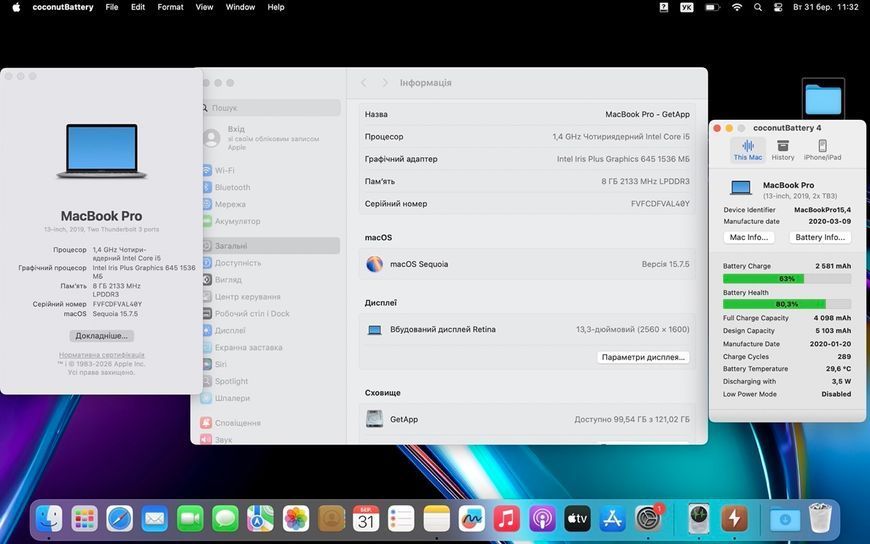
Task: Open the Mail app in the dock
Action: (155, 519)
